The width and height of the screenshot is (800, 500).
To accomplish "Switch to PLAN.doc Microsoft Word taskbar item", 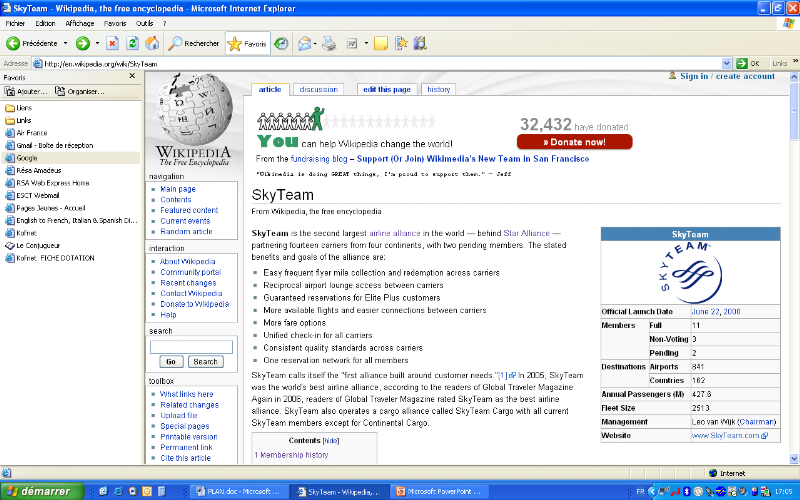I will 240,492.
